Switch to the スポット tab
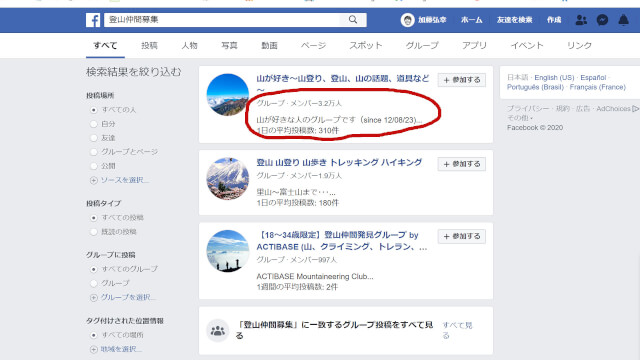Image resolution: width=640 pixels, height=360 pixels. [365, 45]
